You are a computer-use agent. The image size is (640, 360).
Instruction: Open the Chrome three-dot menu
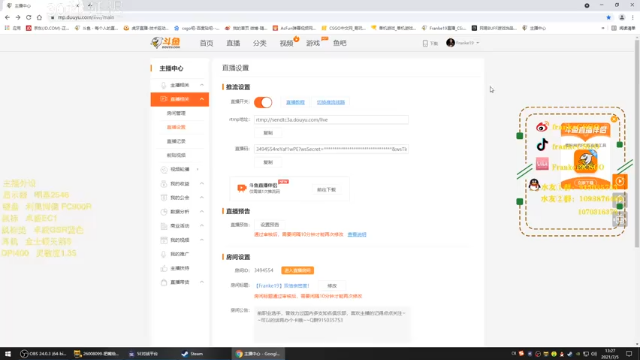[x=633, y=18]
